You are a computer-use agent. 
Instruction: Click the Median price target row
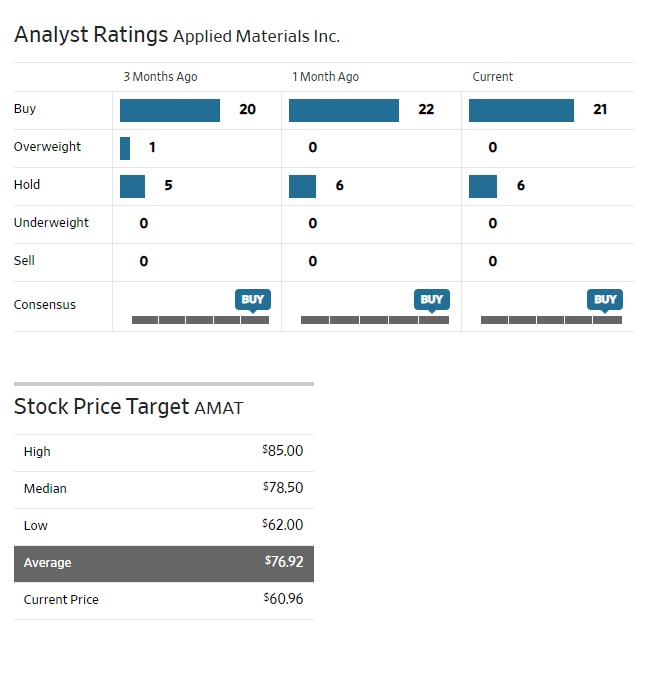(163, 489)
